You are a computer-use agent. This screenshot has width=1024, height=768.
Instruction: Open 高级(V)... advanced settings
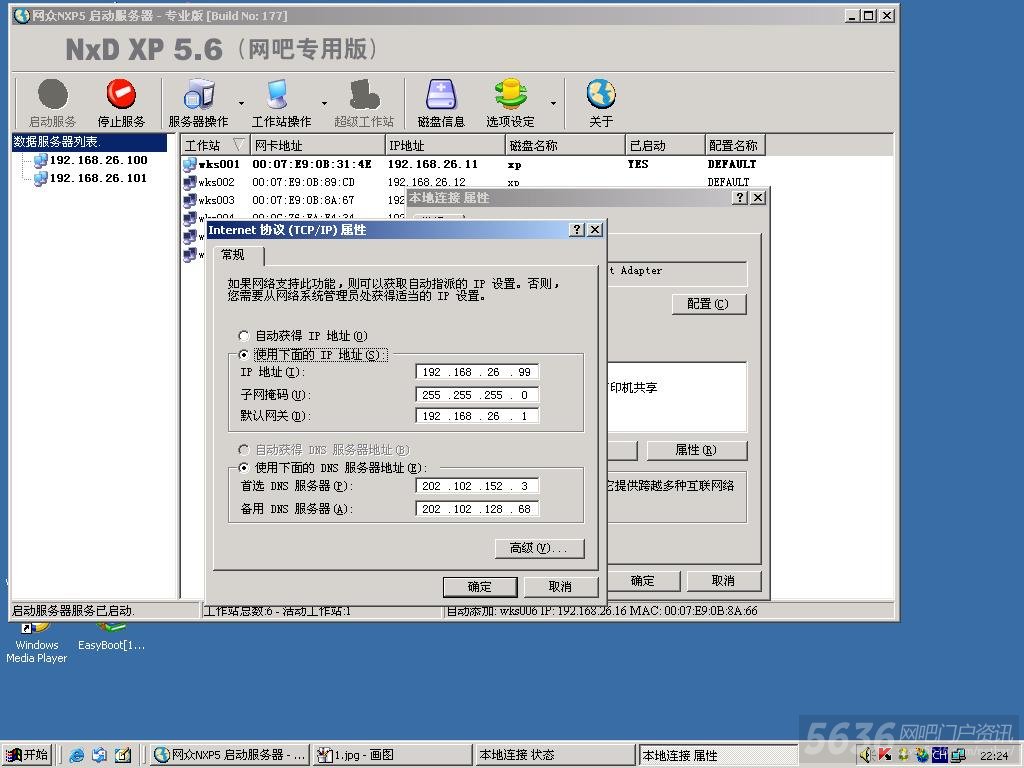[539, 547]
